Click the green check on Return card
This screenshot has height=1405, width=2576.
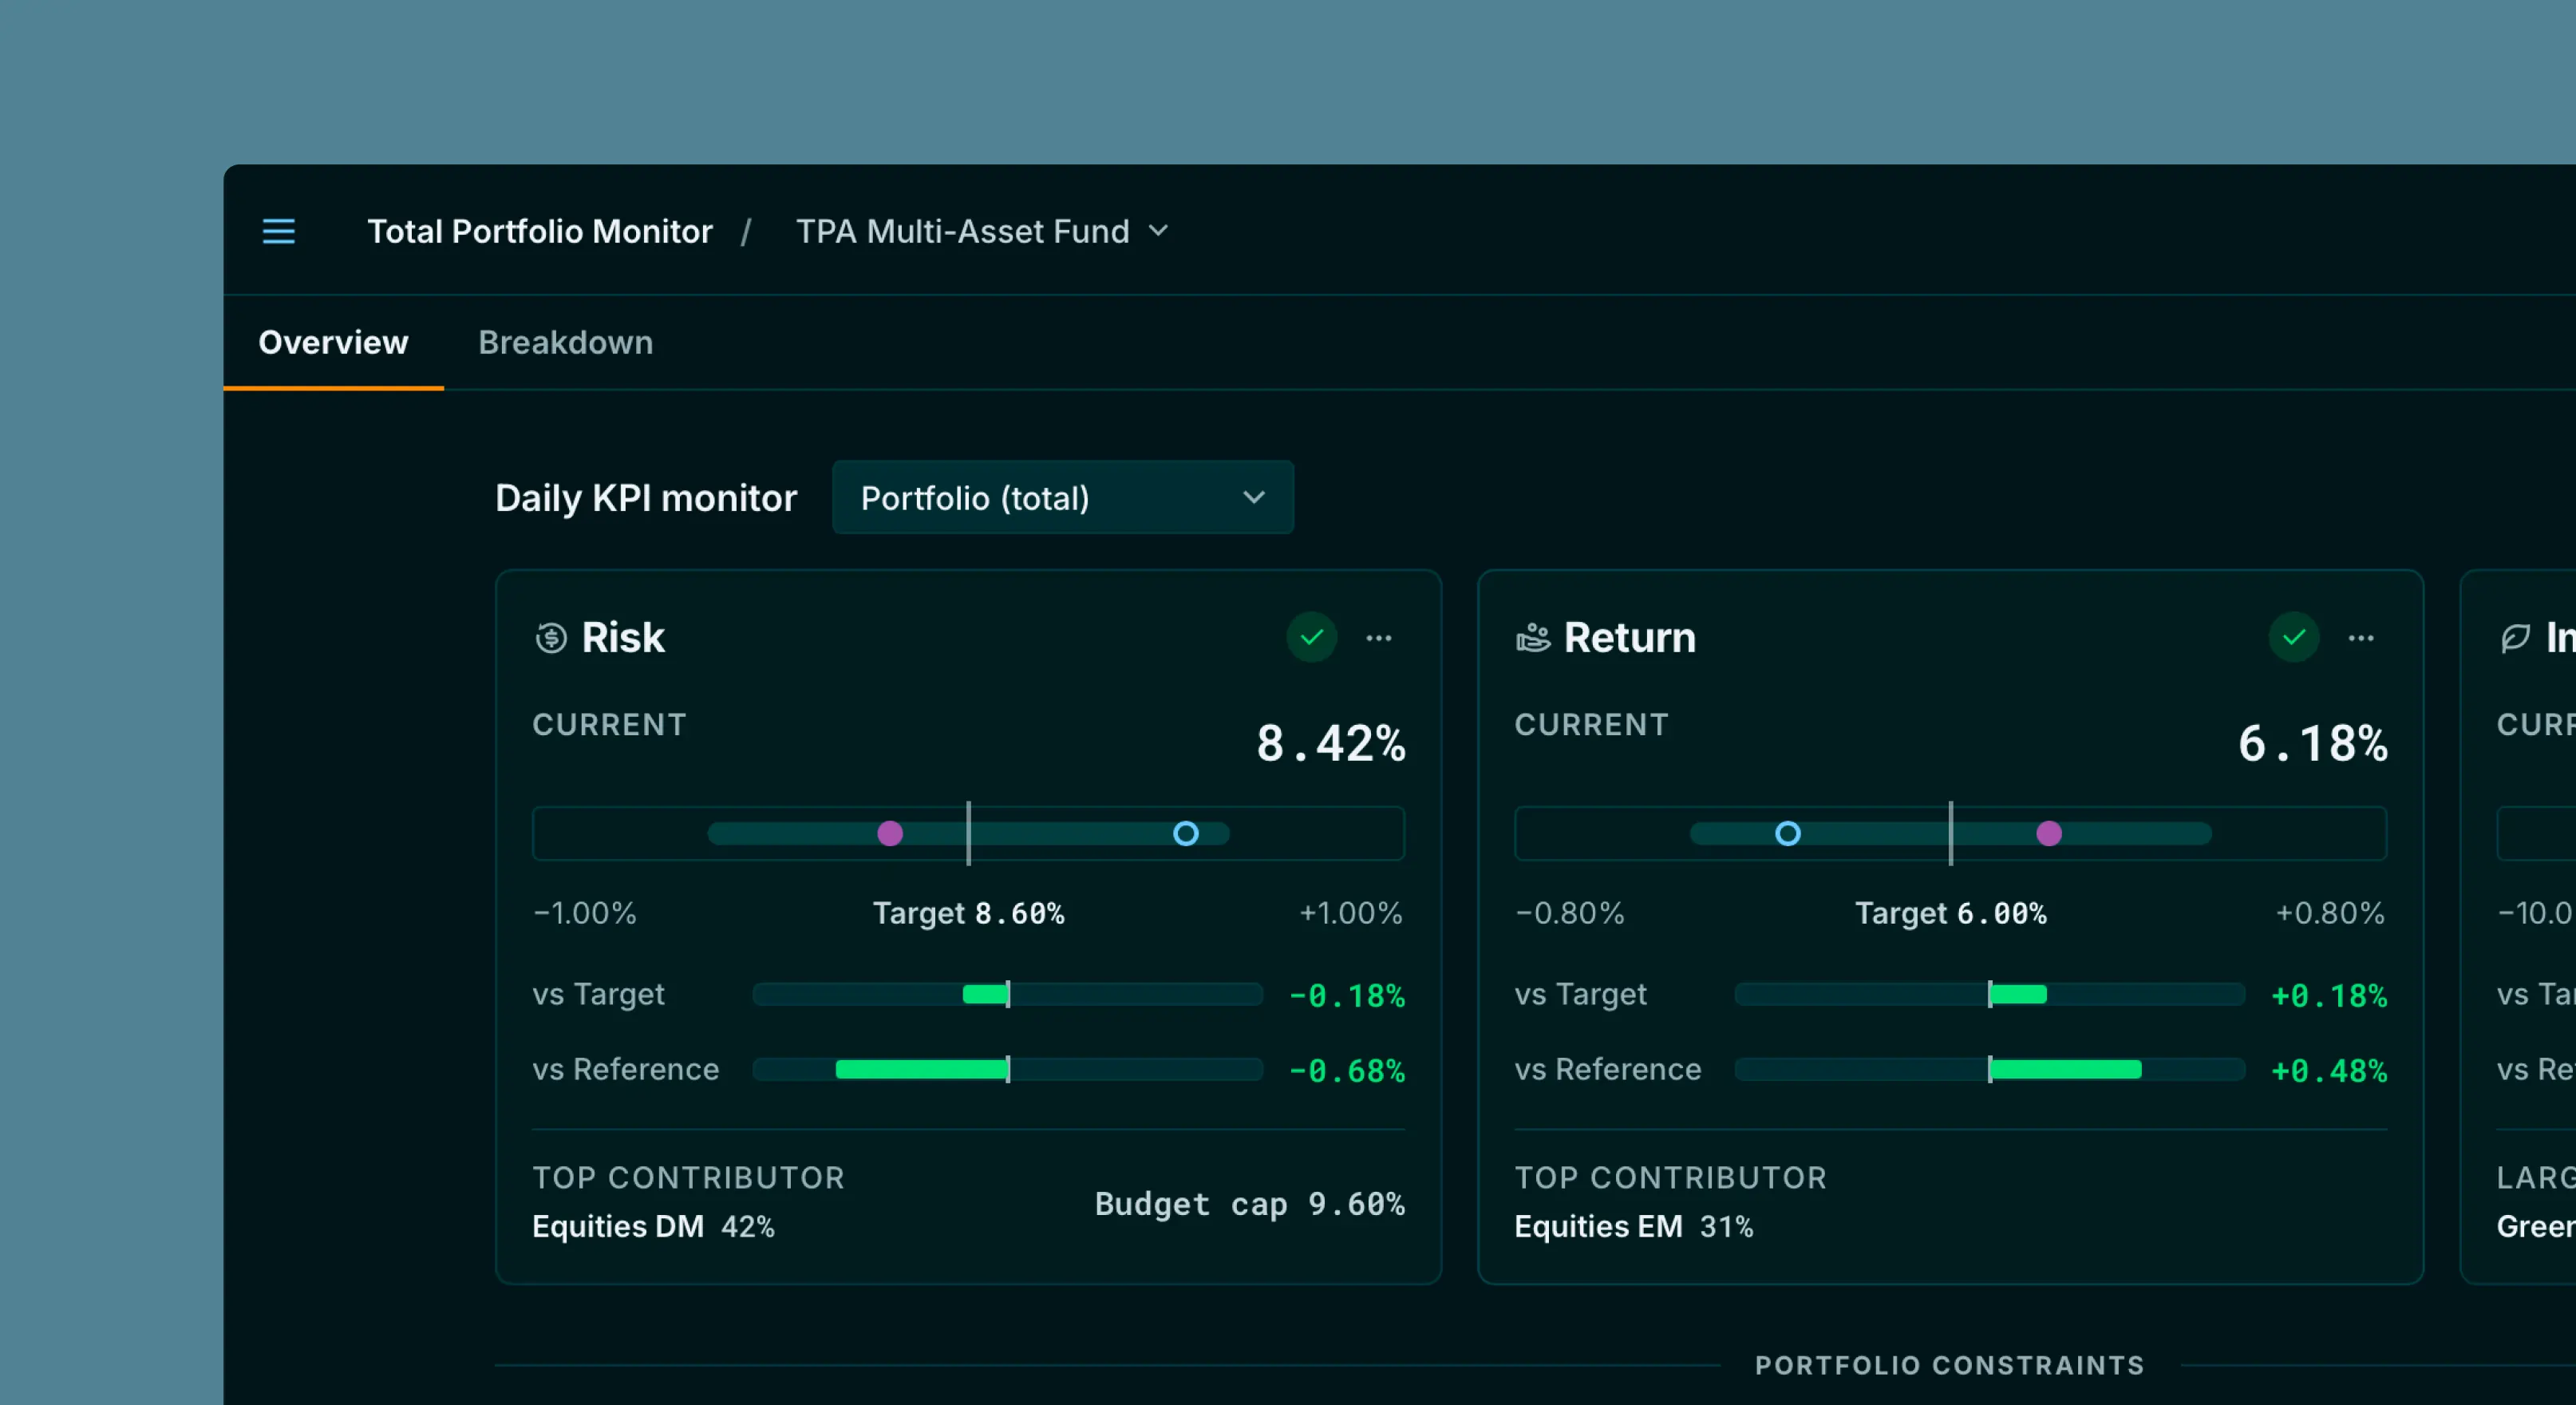click(x=2294, y=637)
